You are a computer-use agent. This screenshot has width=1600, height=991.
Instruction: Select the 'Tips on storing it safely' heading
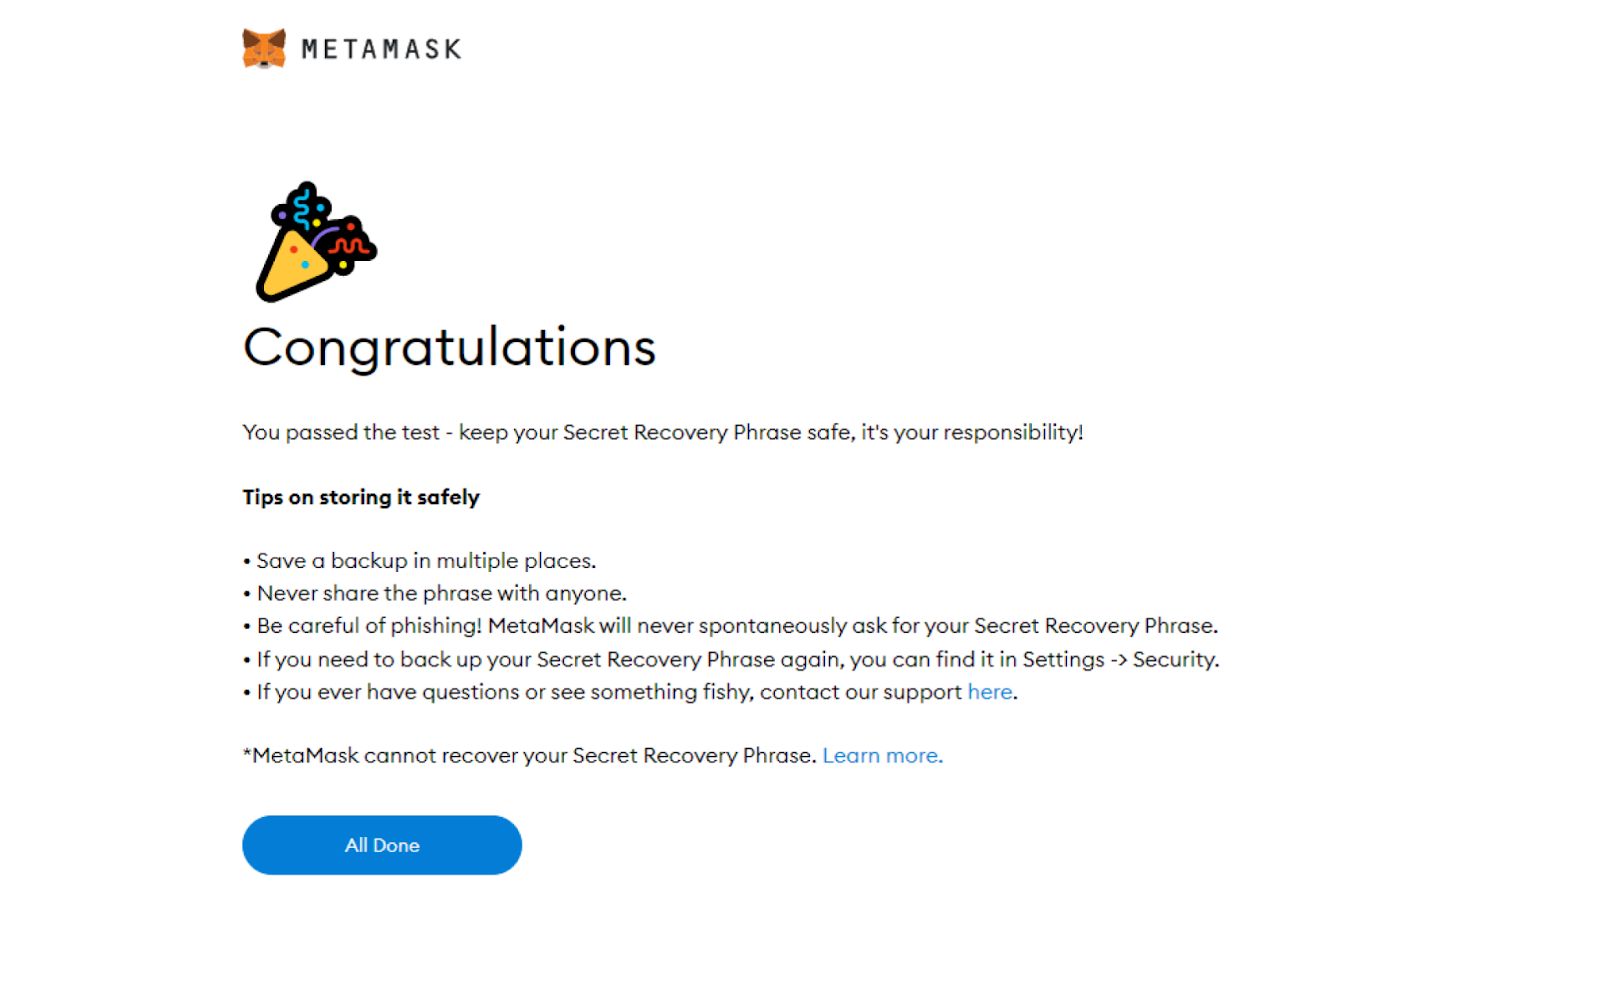[x=360, y=497]
